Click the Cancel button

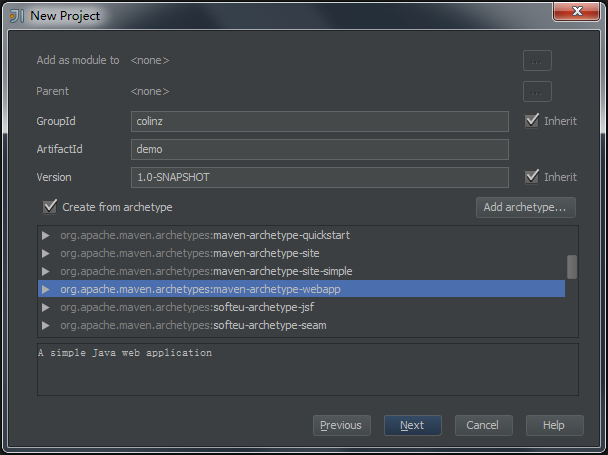(483, 425)
